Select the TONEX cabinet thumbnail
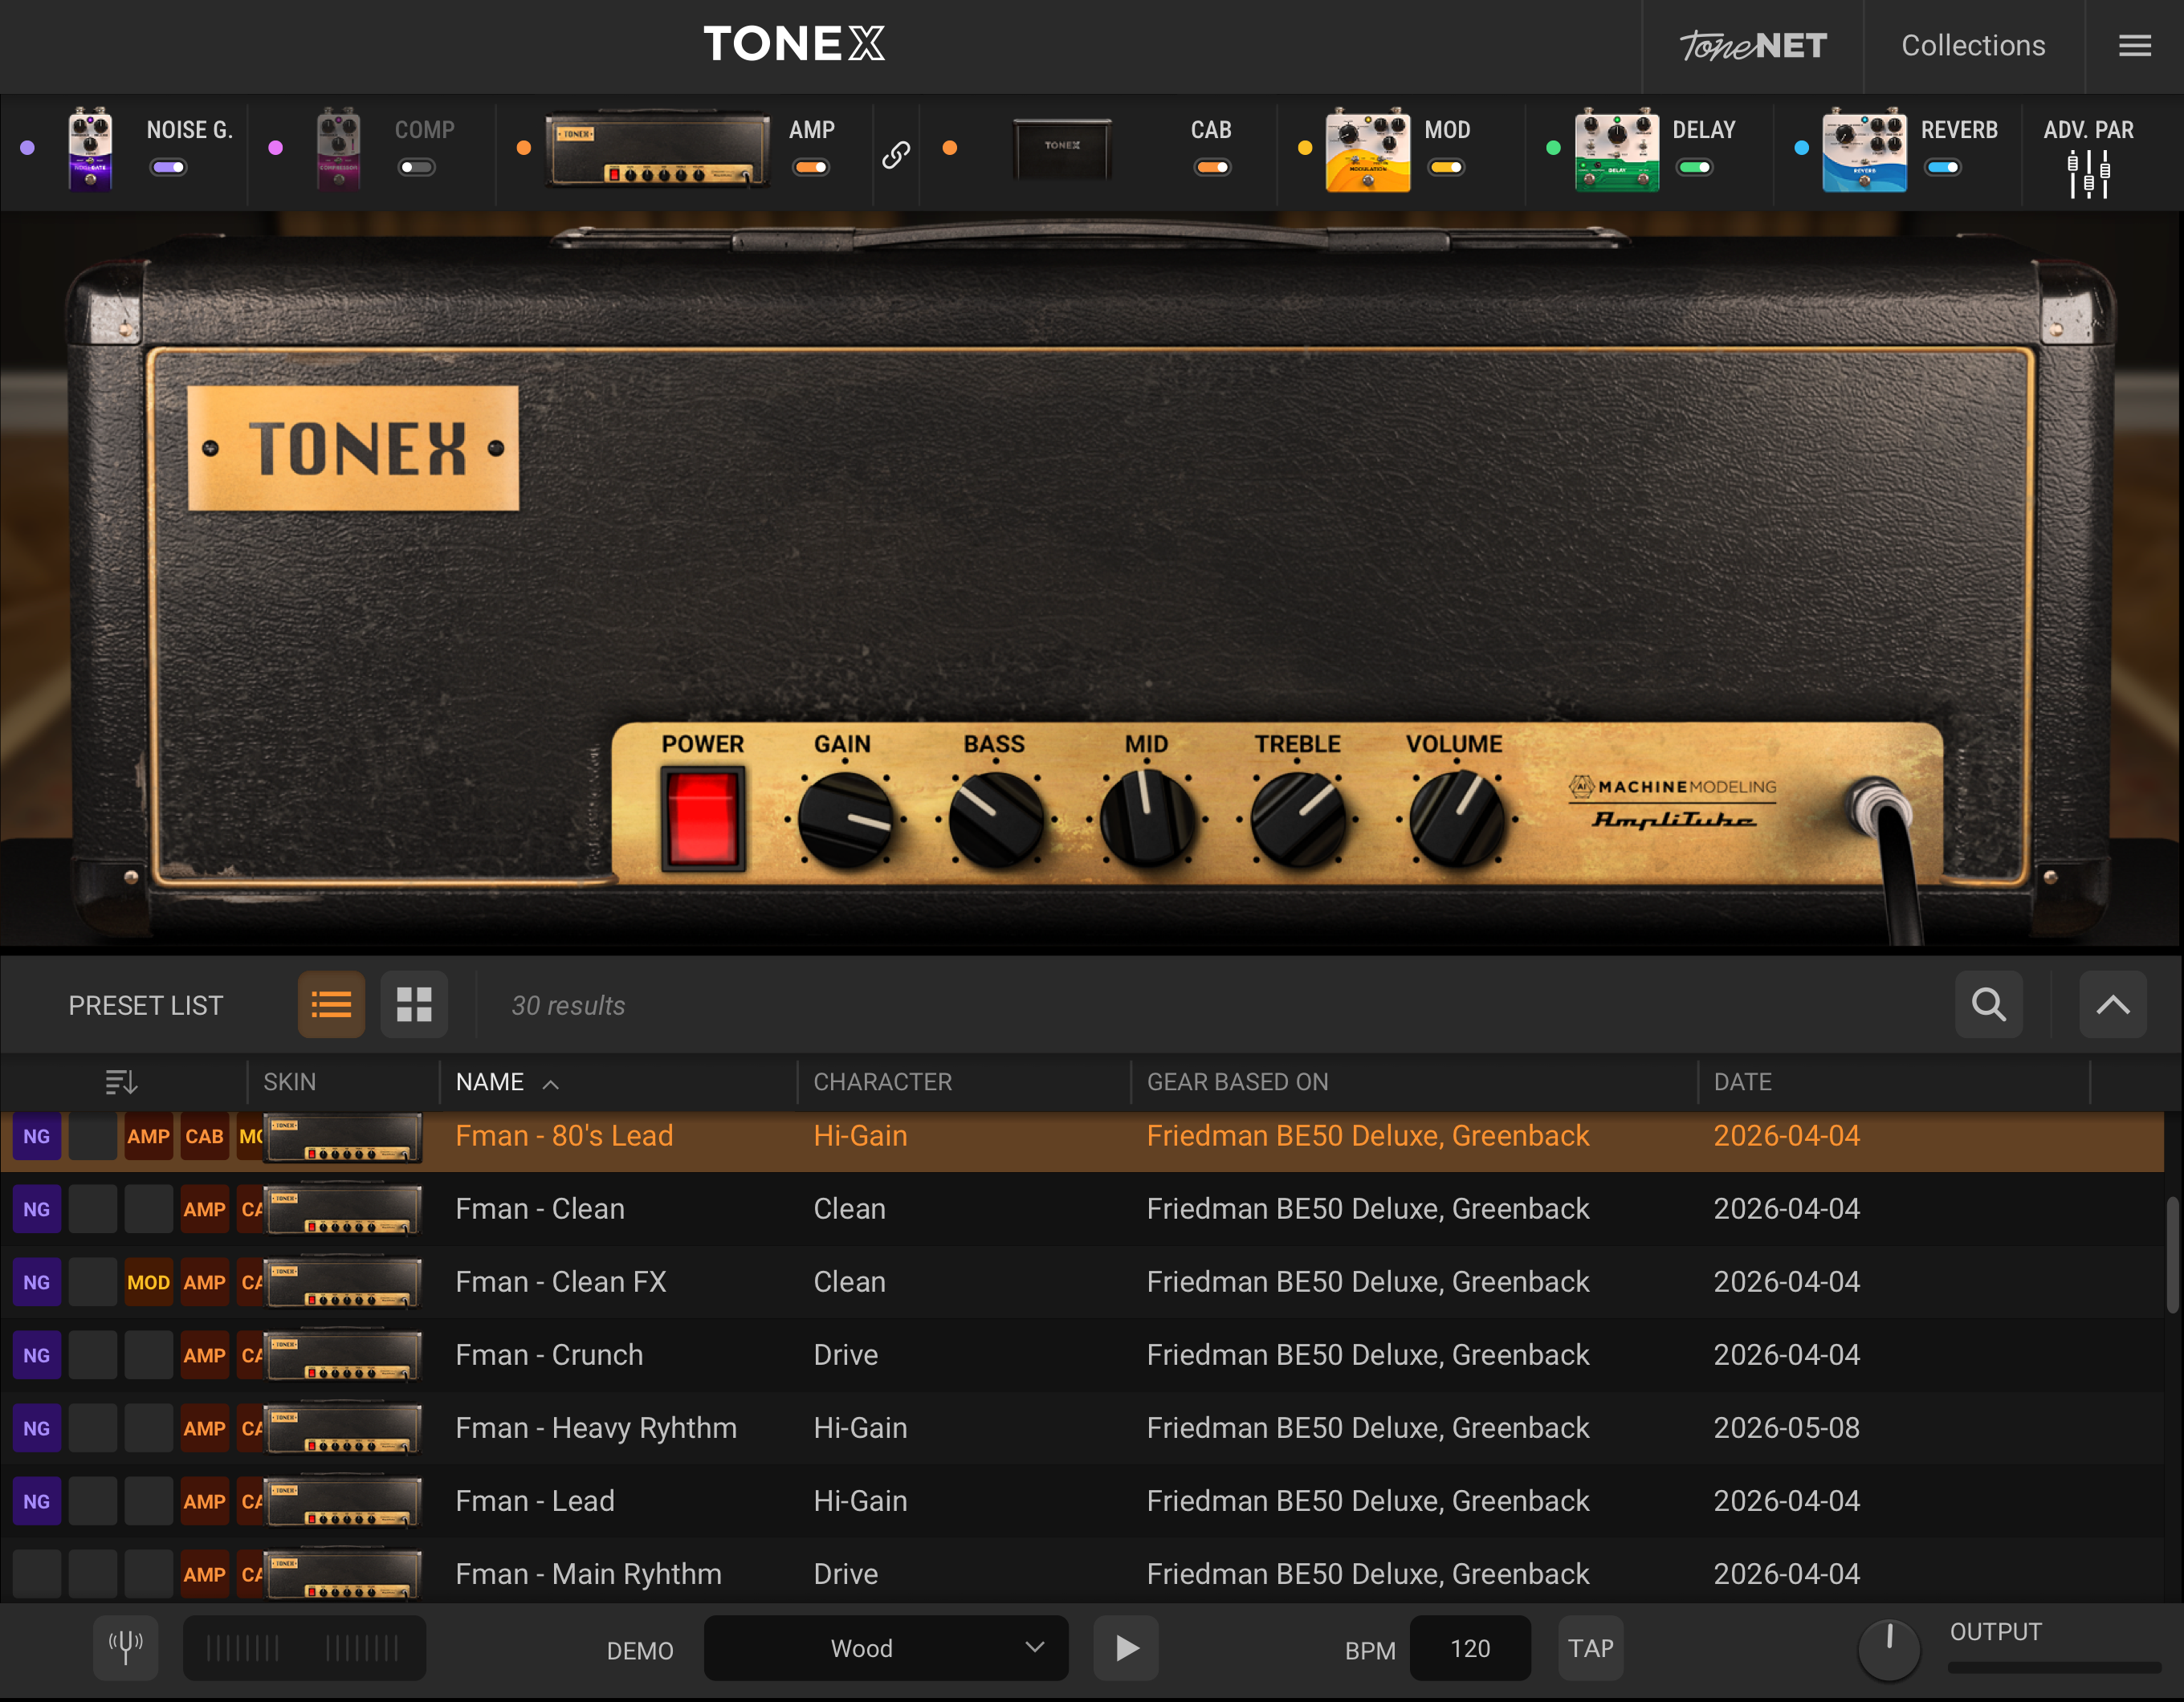Viewport: 2184px width, 1702px height. click(x=1062, y=149)
